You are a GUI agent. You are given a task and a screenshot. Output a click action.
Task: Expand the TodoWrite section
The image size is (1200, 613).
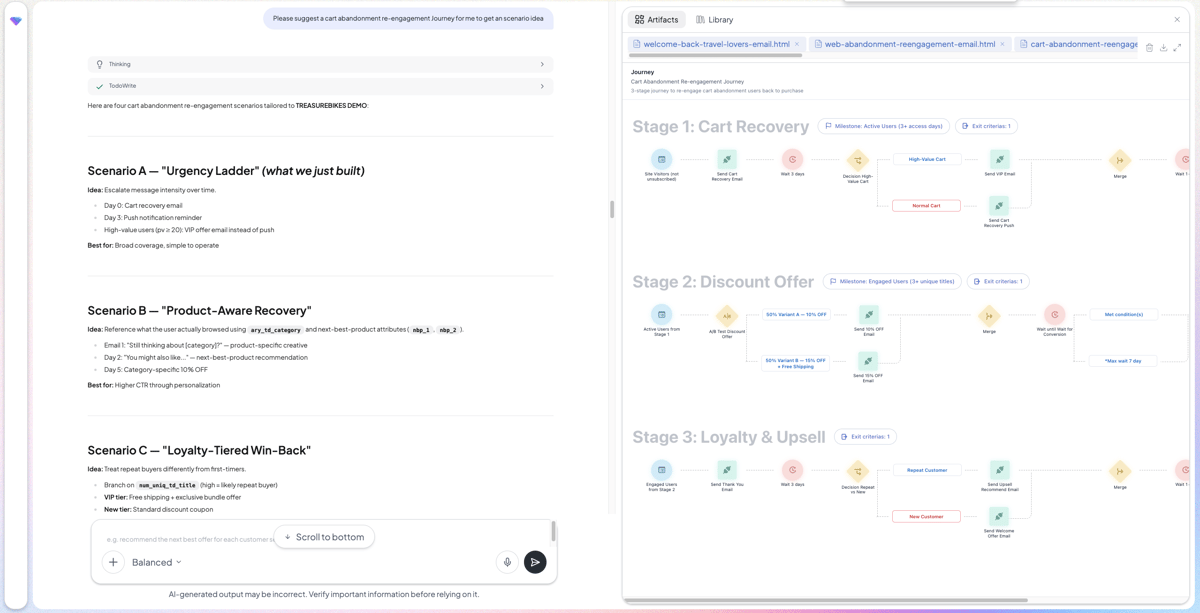click(320, 86)
